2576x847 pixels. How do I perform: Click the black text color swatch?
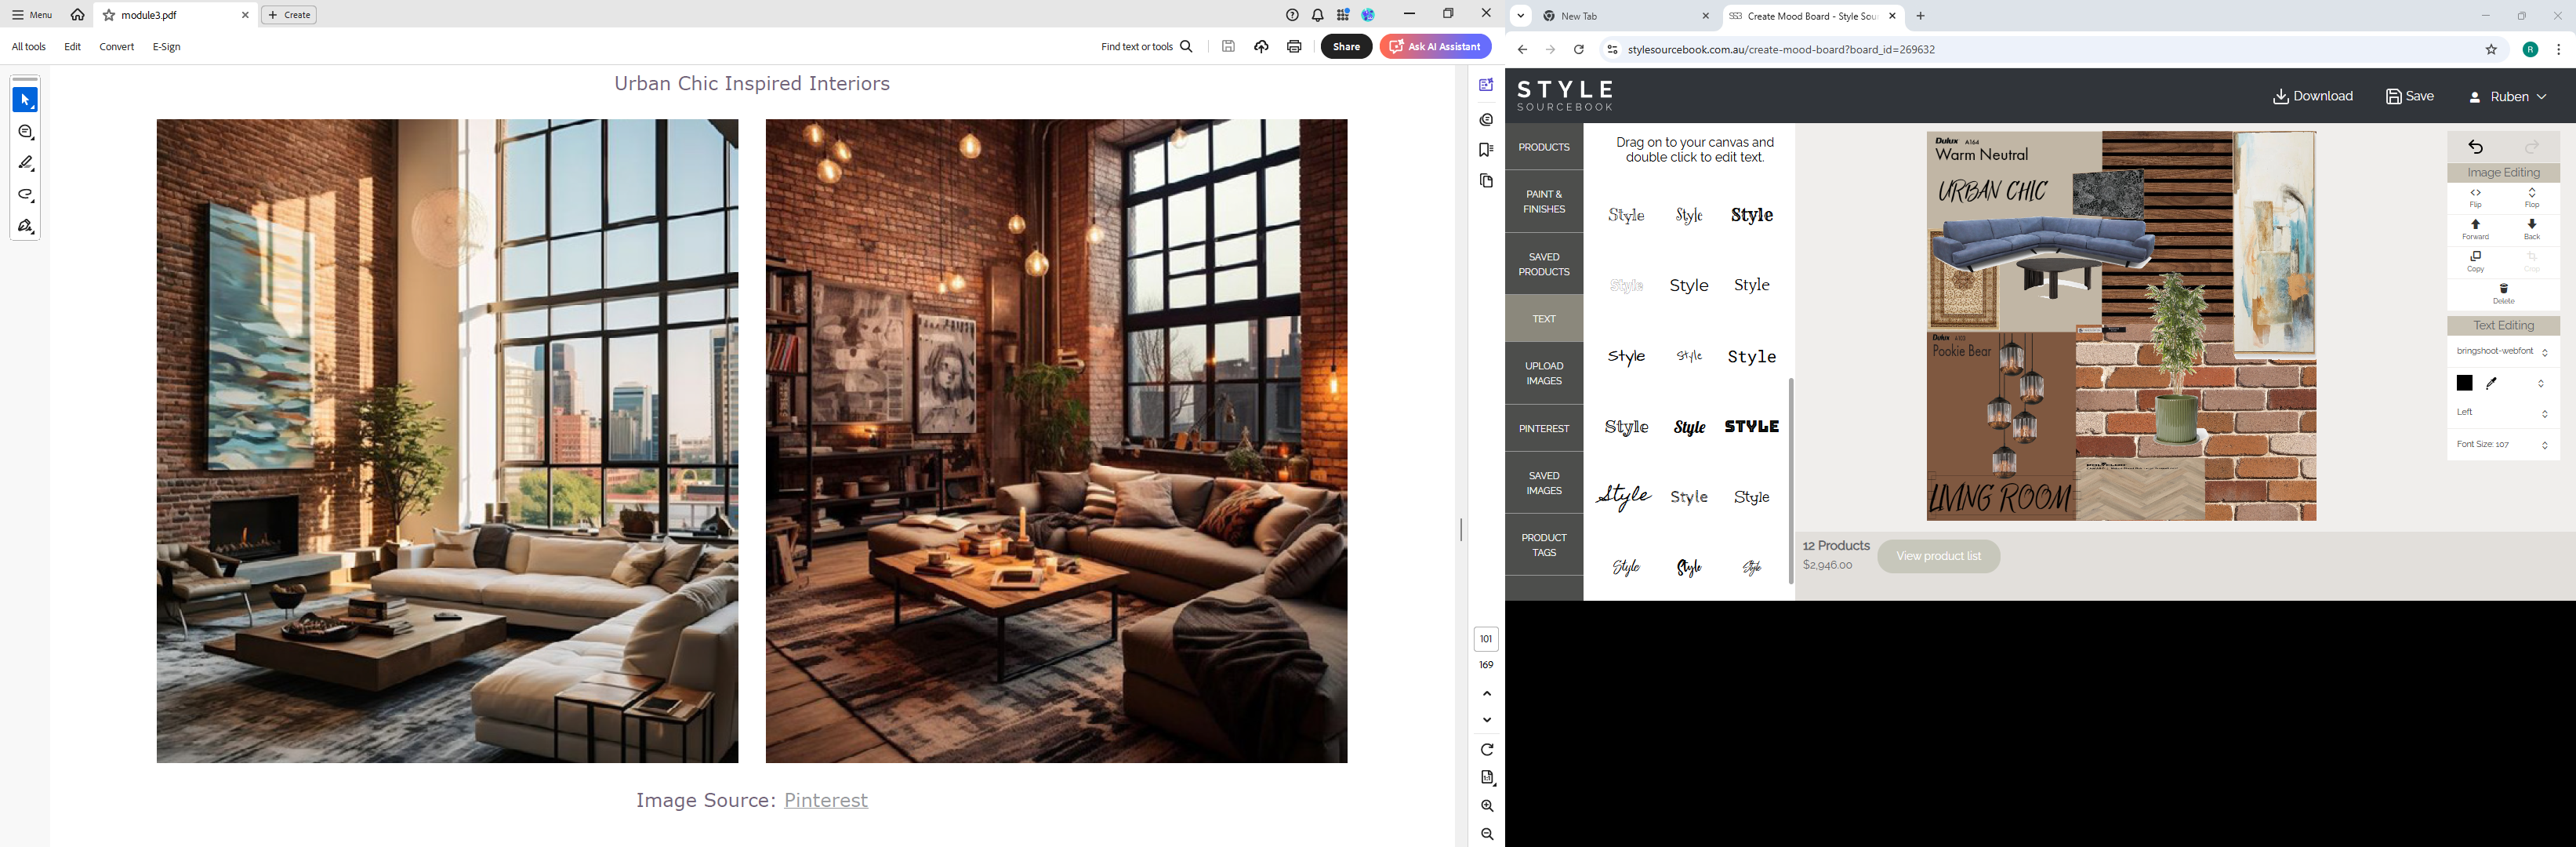pos(2464,383)
